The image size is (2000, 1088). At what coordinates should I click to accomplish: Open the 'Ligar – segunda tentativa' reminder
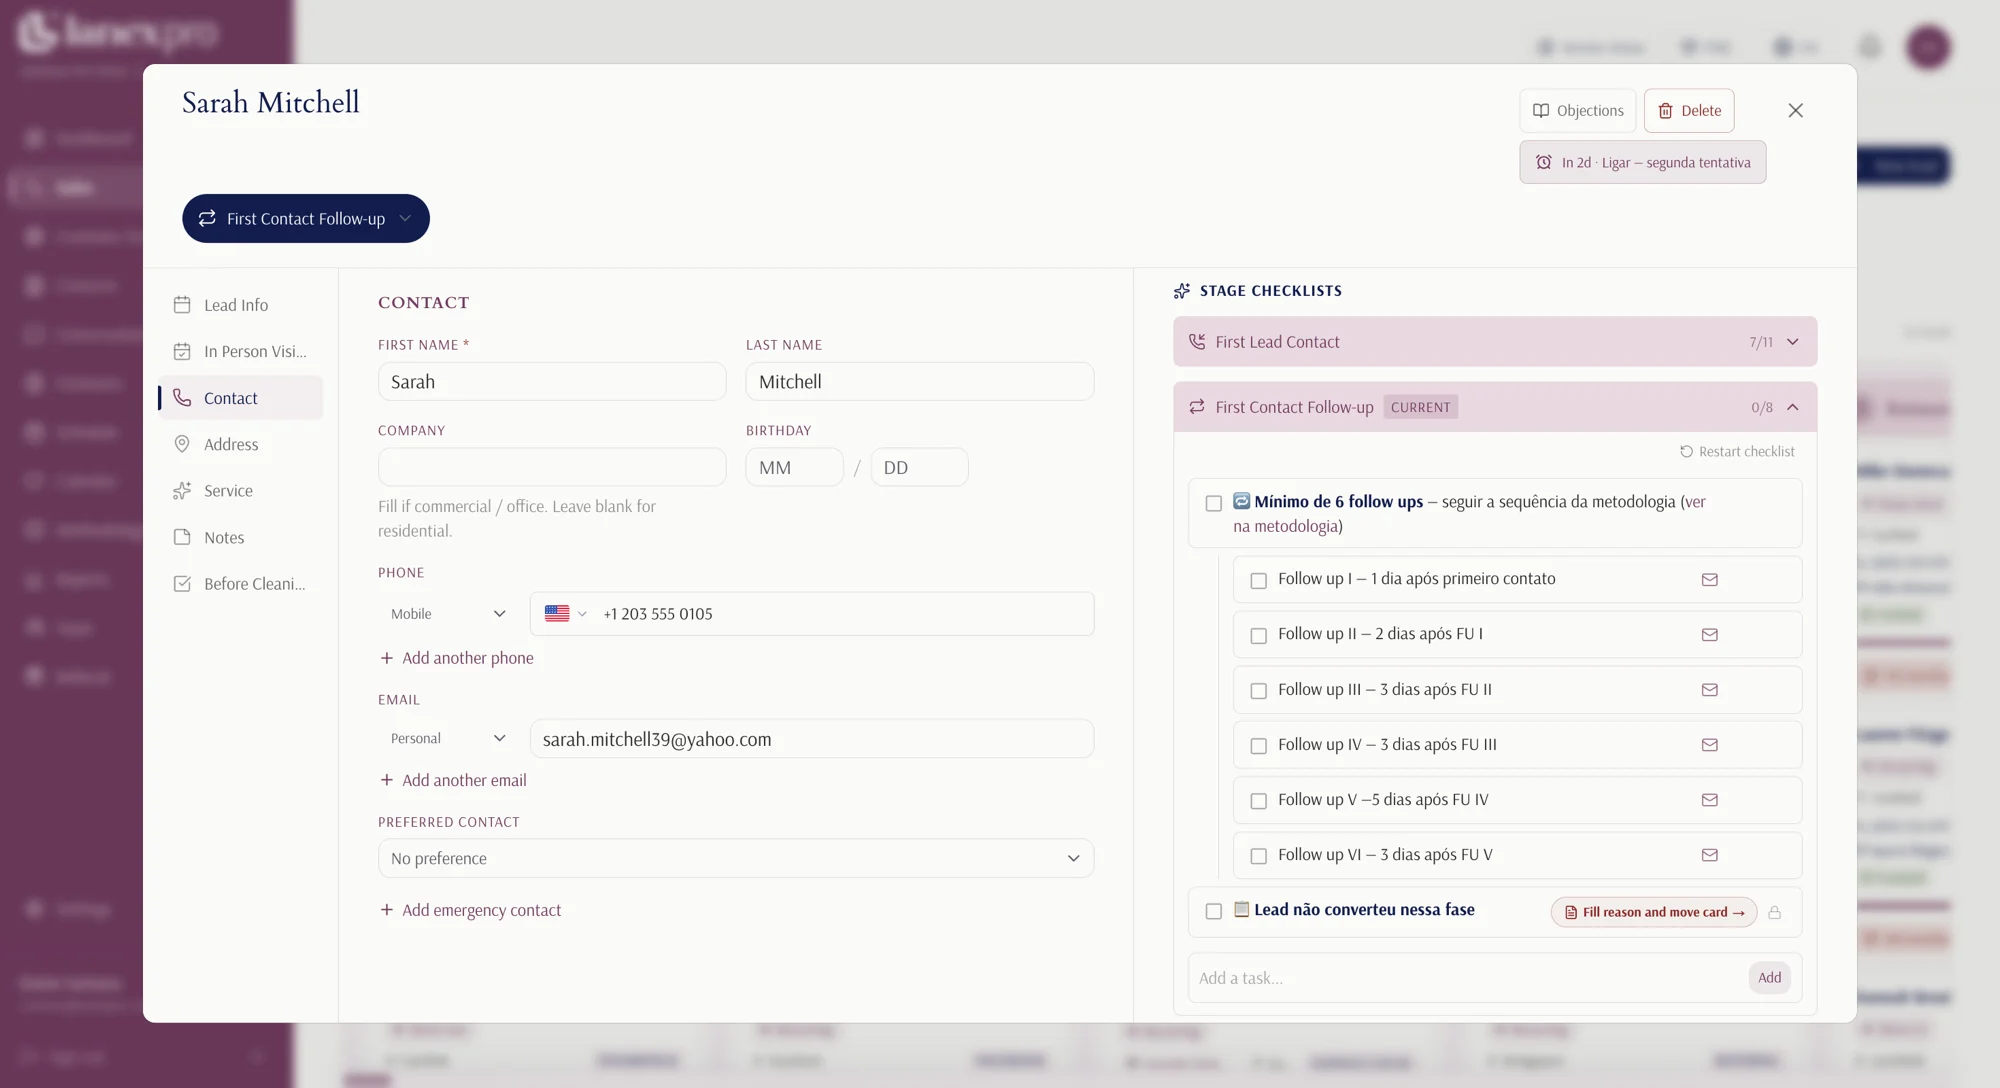click(x=1642, y=162)
